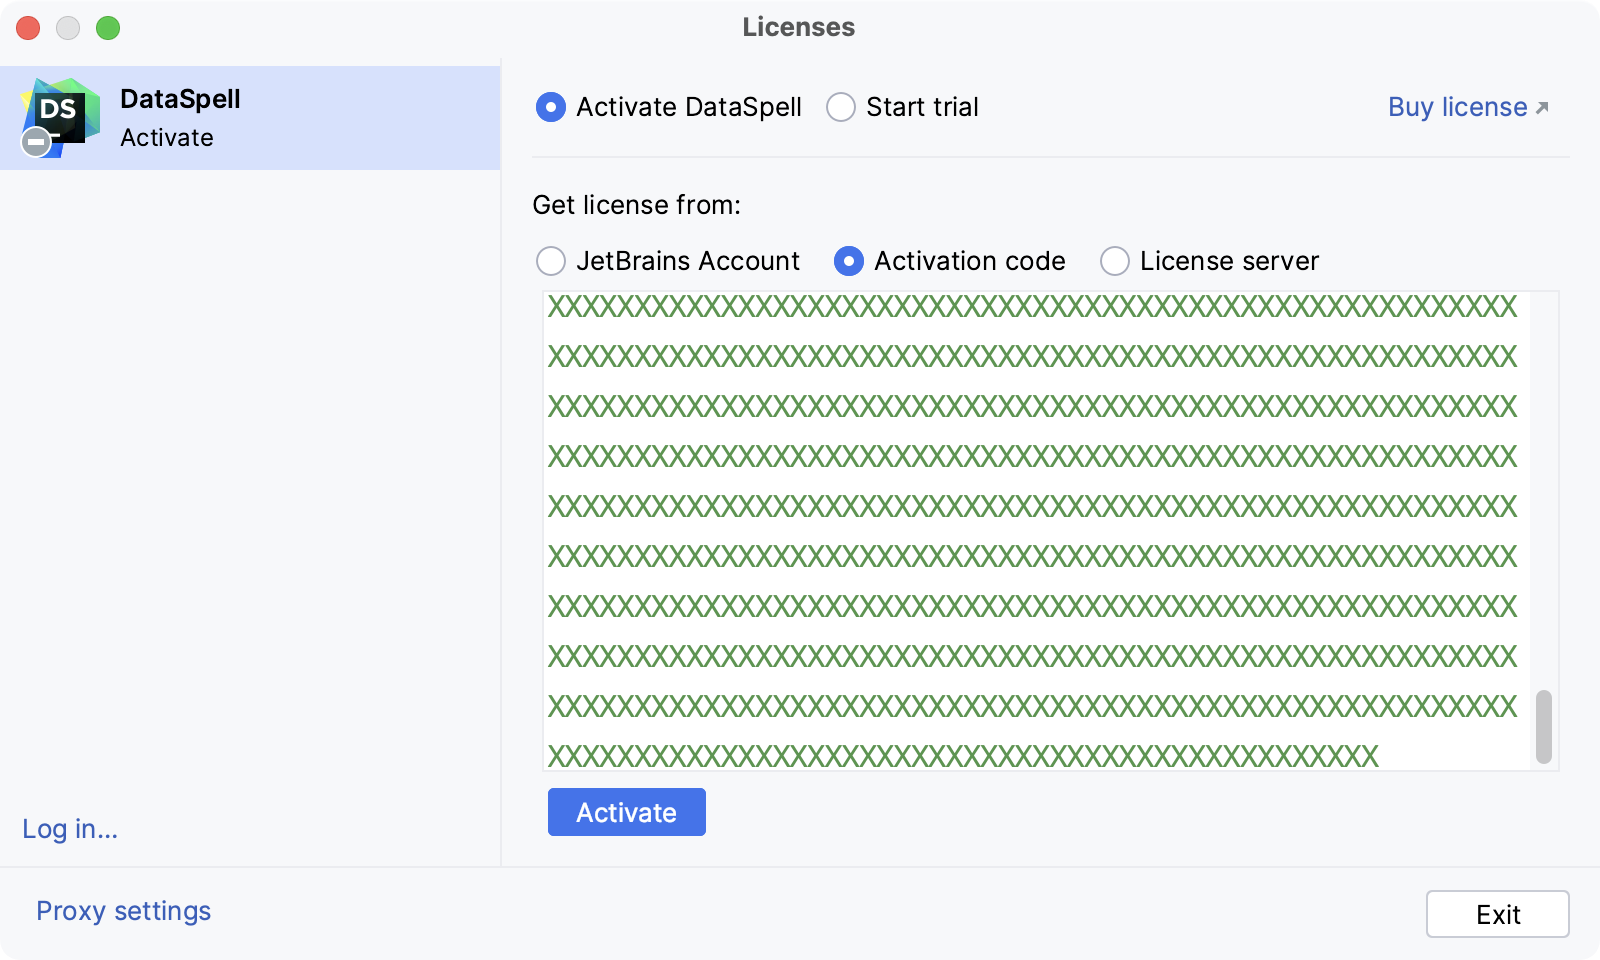Select the DataSpell entry in the sidebar

[250, 116]
